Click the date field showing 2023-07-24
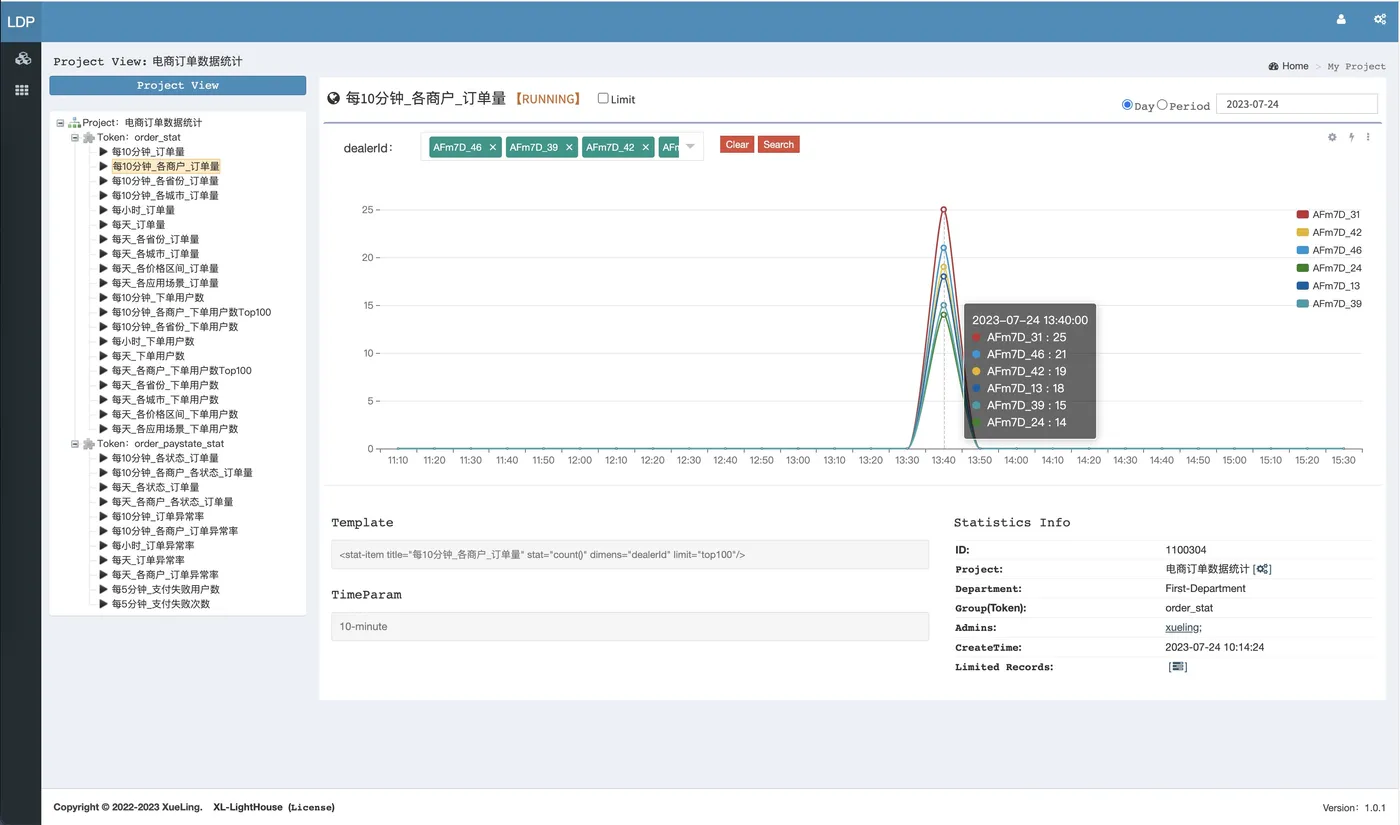Image resolution: width=1400 pixels, height=825 pixels. pyautogui.click(x=1297, y=104)
